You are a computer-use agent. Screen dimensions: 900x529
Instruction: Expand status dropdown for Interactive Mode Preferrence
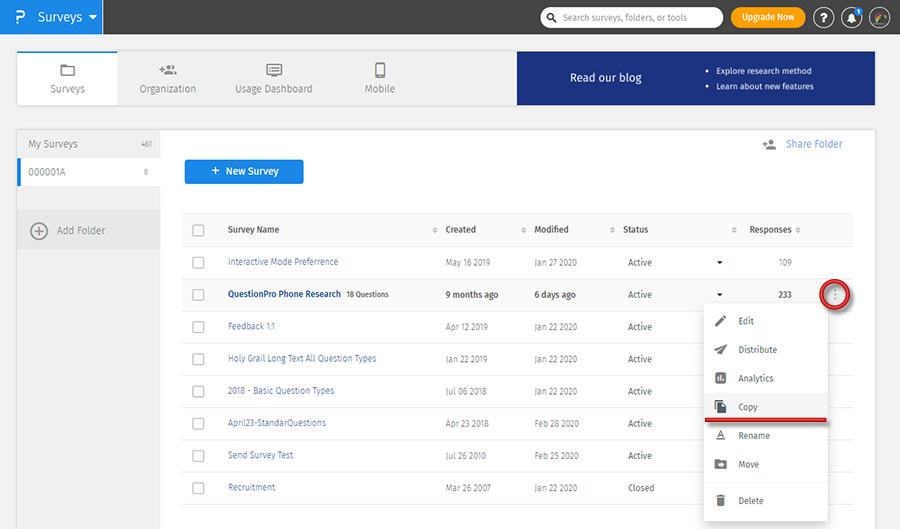pos(718,263)
